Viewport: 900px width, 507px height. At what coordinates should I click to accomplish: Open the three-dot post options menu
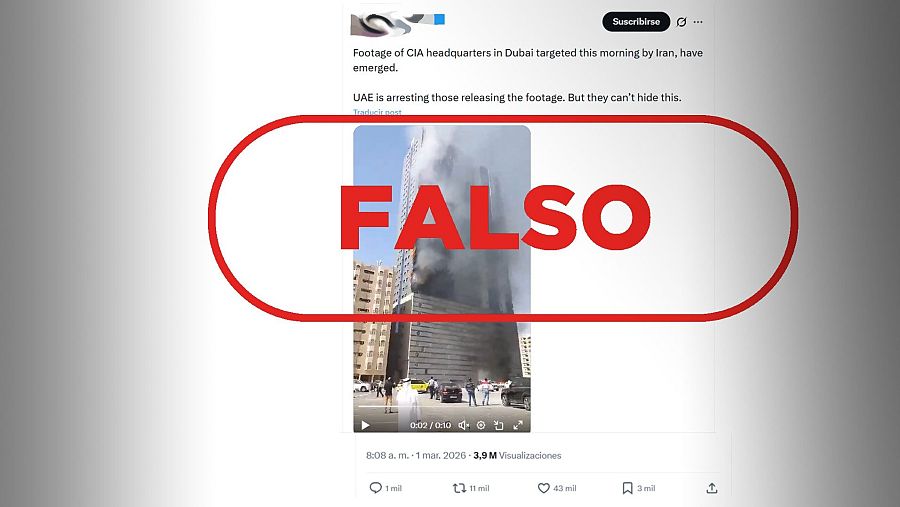(x=698, y=22)
